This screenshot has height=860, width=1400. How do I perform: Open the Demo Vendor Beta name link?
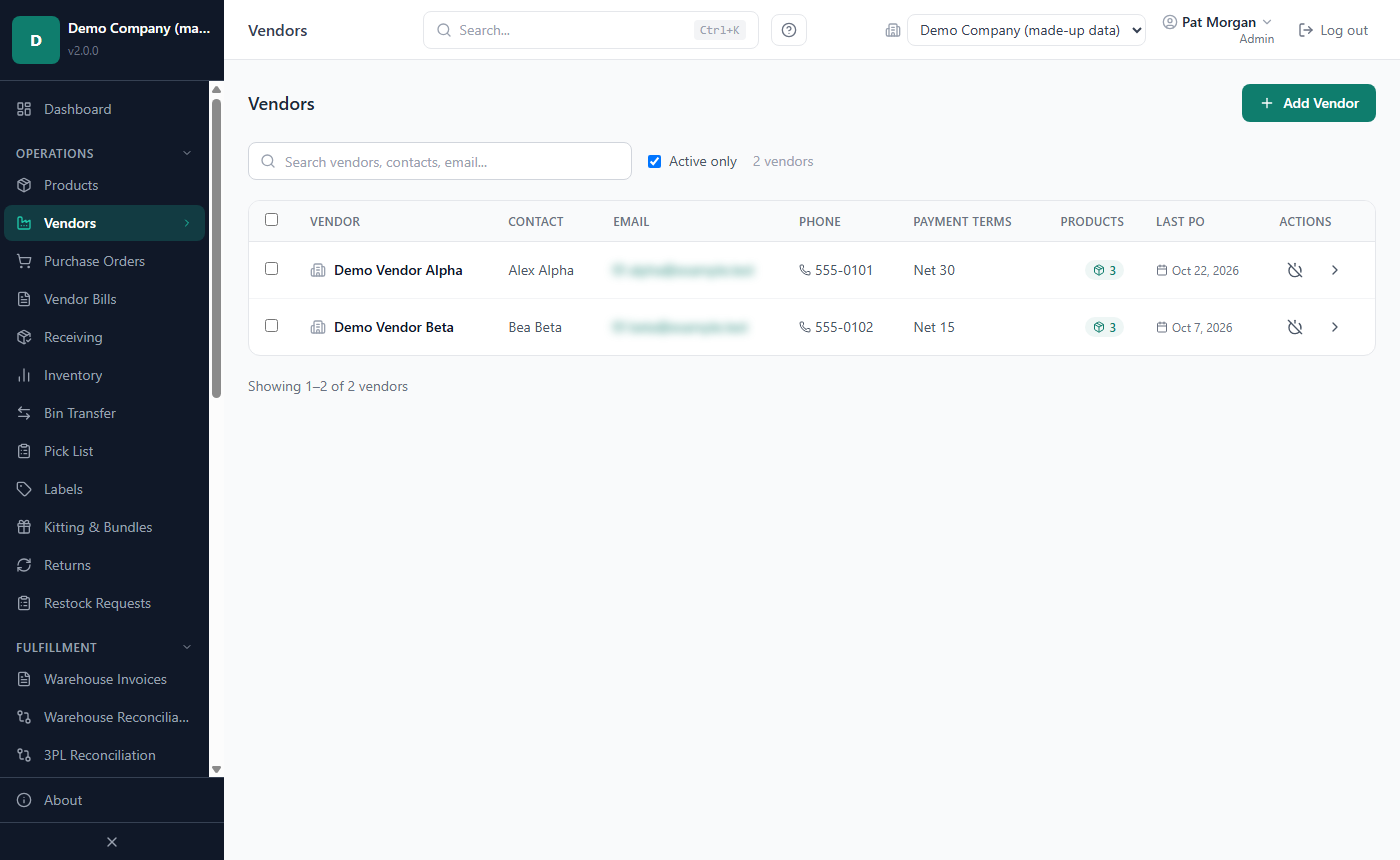[x=394, y=327]
